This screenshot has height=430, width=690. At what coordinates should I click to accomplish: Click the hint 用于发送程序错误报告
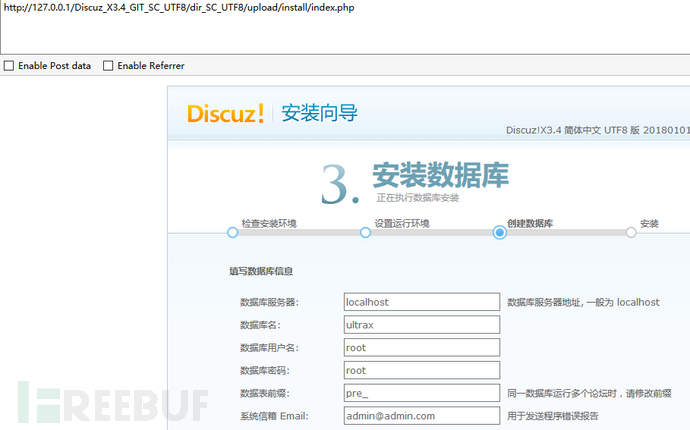[x=553, y=416]
